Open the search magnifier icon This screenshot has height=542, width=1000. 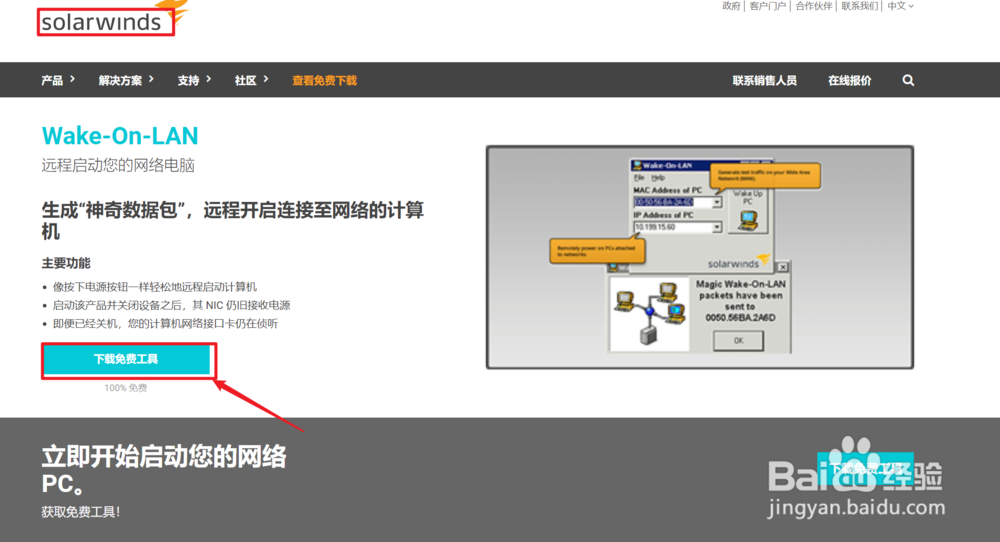coord(908,80)
